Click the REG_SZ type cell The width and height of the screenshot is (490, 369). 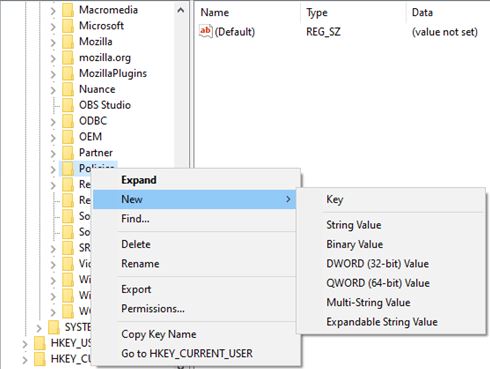(x=323, y=32)
